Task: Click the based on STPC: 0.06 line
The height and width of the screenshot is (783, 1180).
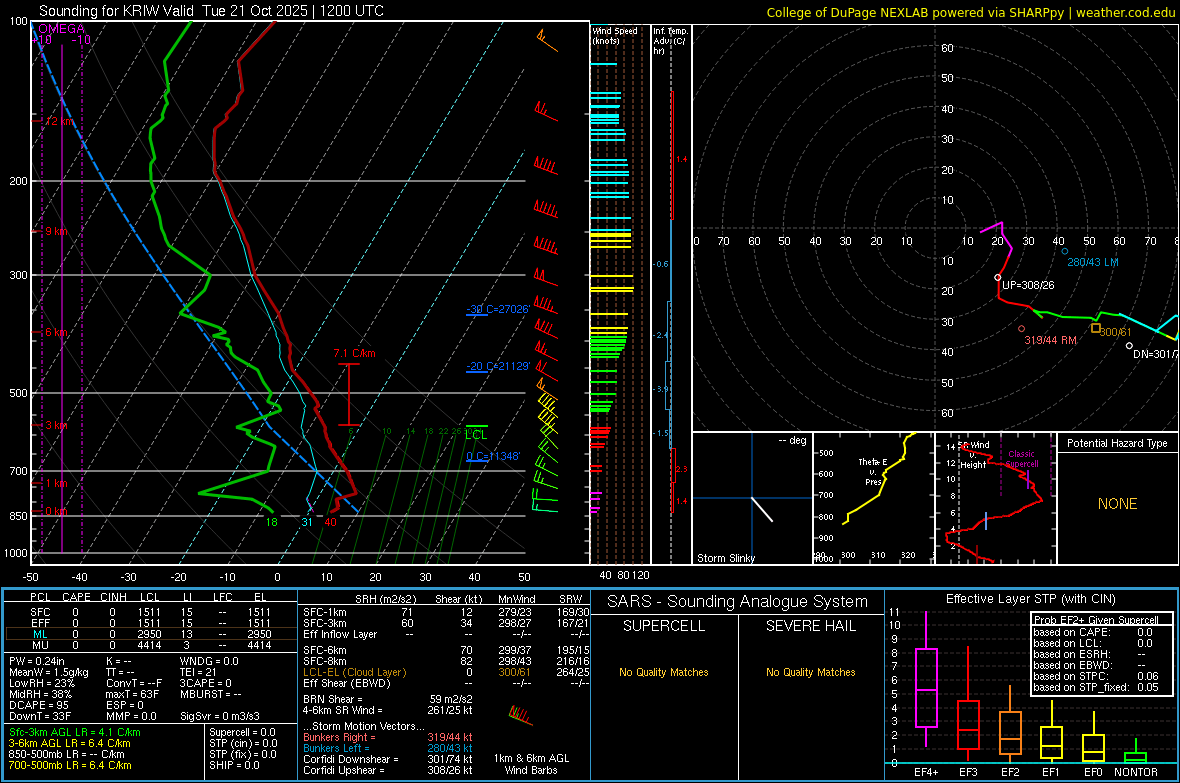Action: click(1096, 676)
